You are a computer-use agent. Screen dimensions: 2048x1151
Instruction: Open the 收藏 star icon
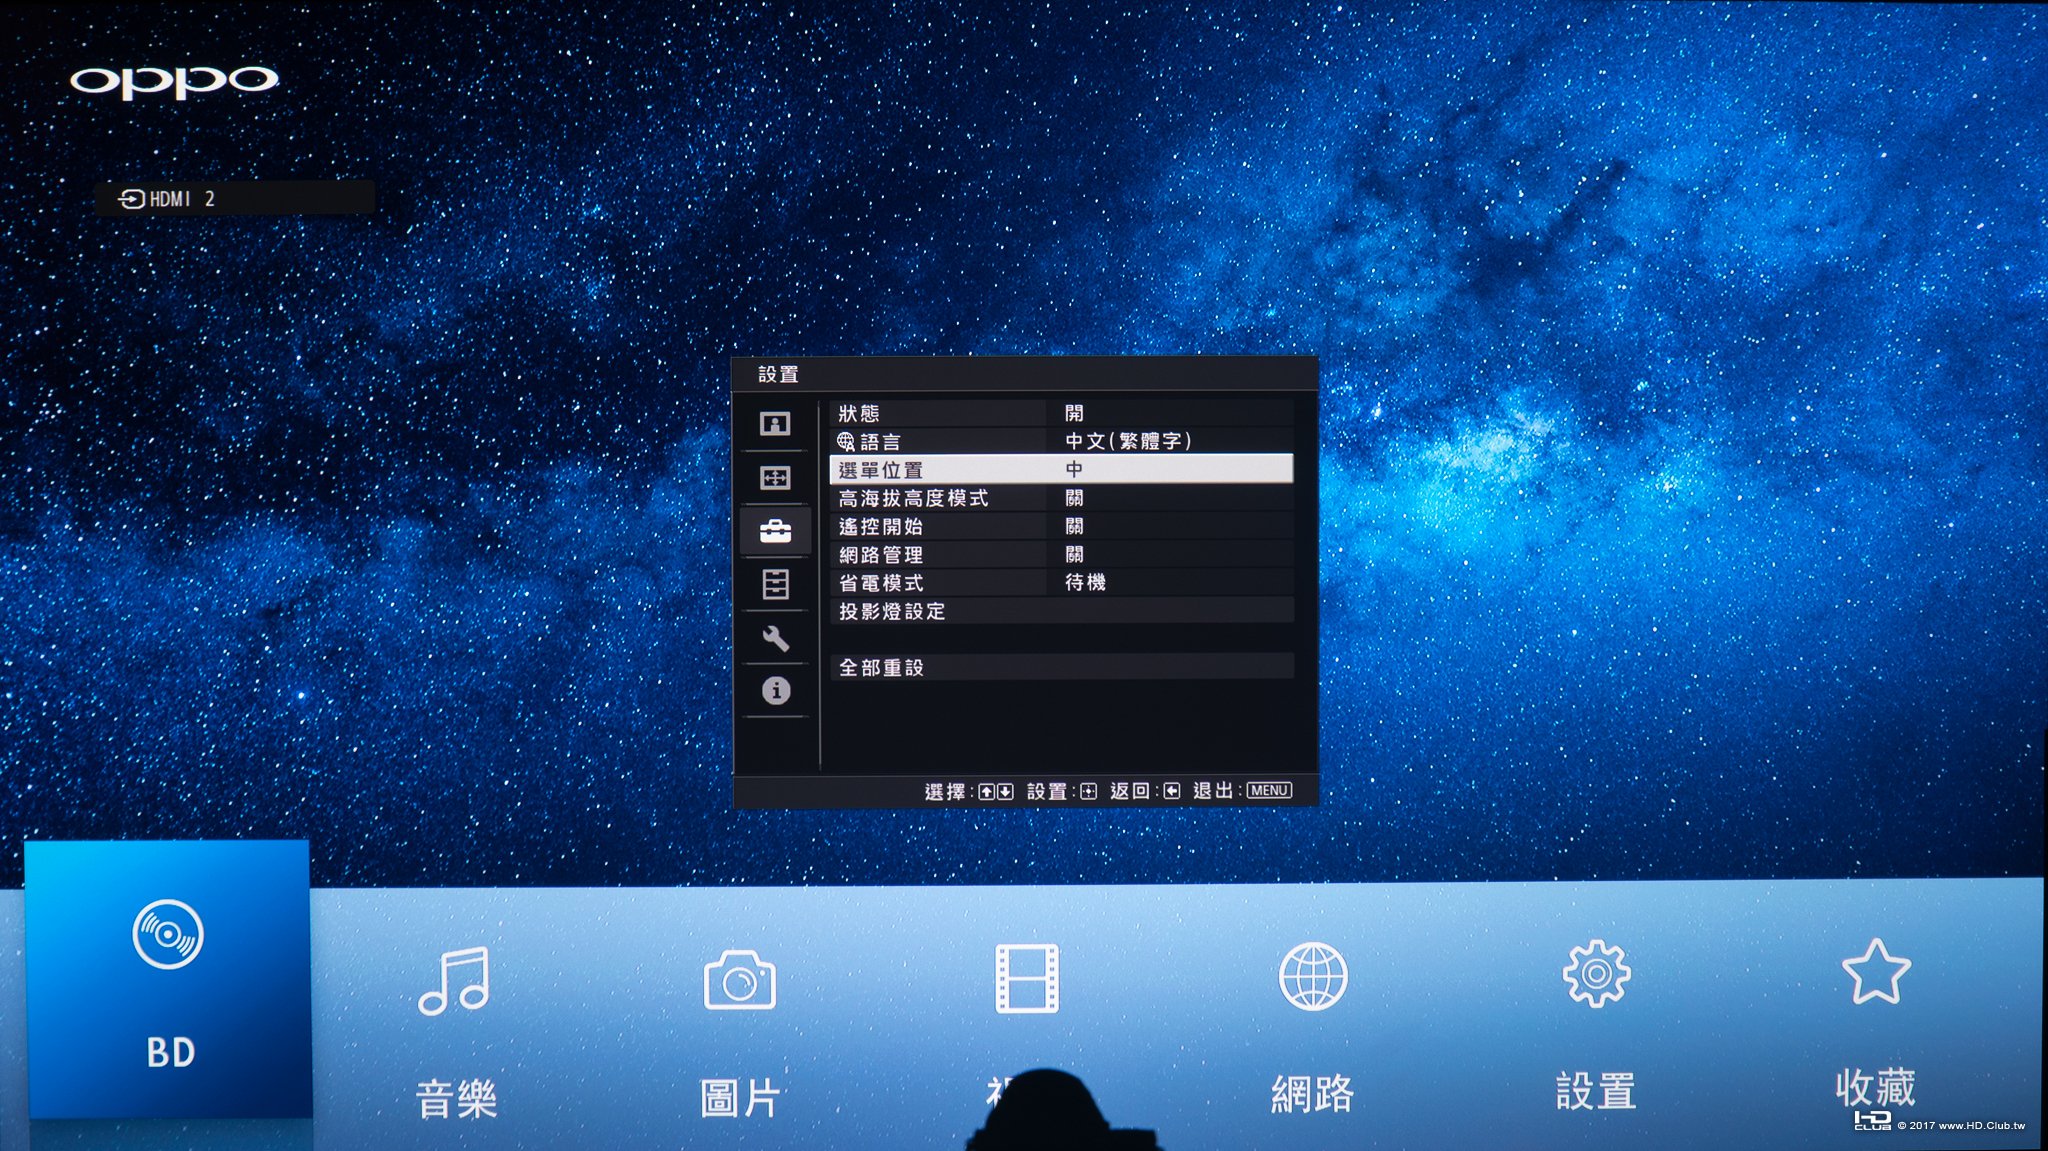tap(1875, 972)
